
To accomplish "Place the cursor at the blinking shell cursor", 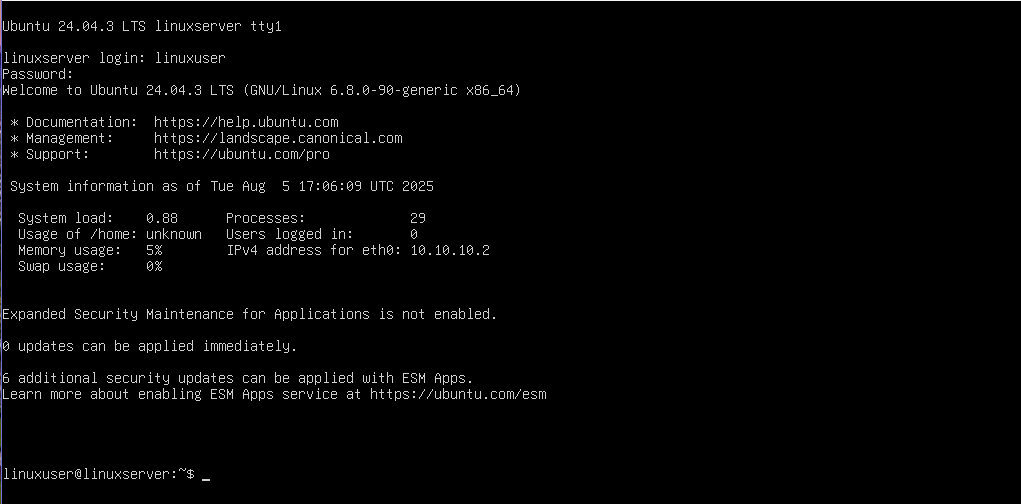I will click(x=206, y=475).
